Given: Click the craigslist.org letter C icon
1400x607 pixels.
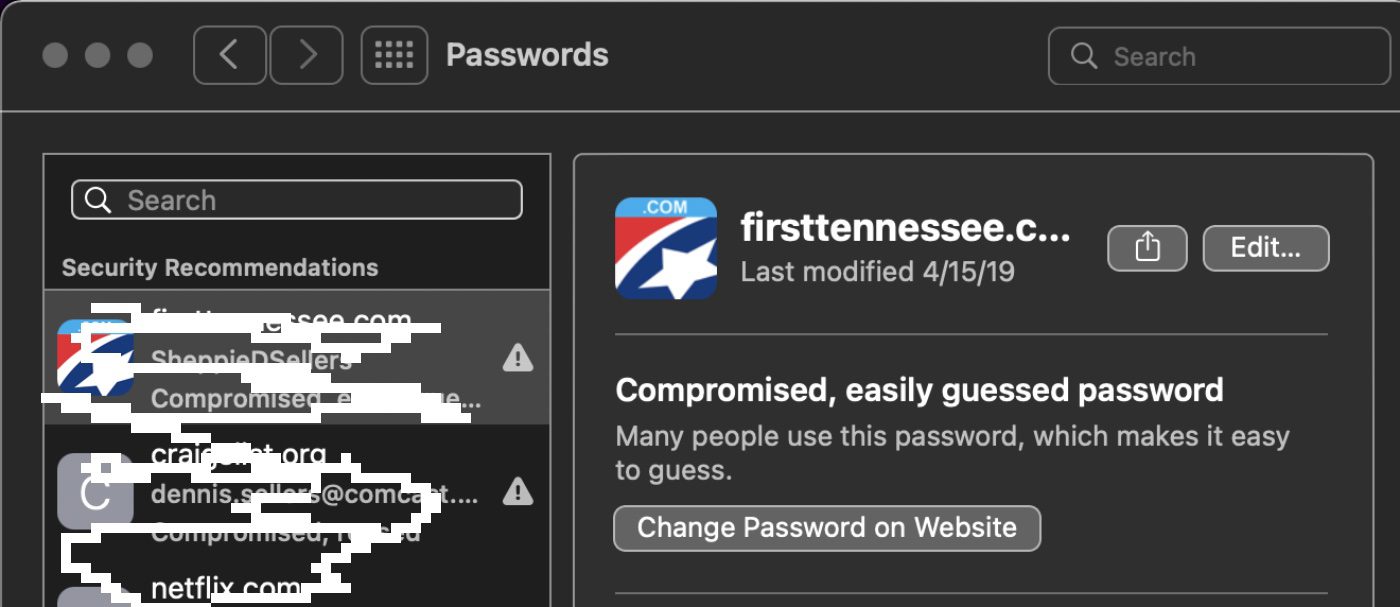Looking at the screenshot, I should pos(95,491).
